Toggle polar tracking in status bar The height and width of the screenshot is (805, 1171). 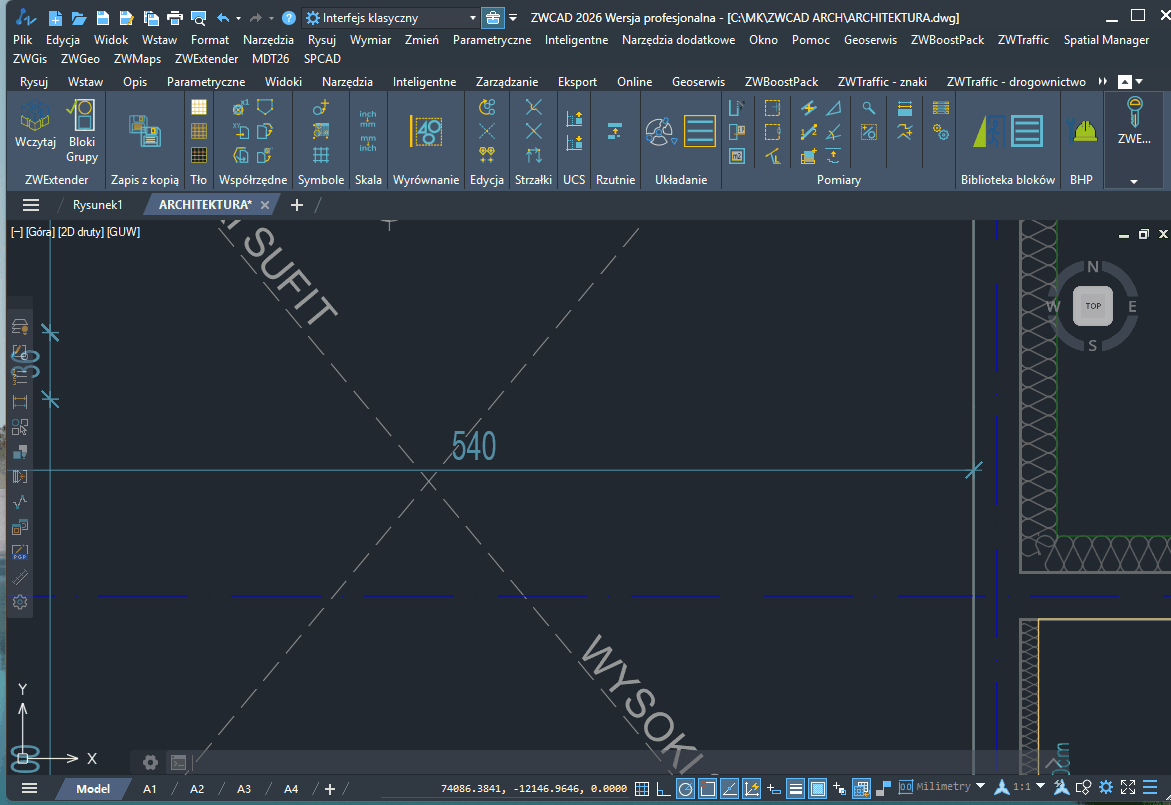686,788
